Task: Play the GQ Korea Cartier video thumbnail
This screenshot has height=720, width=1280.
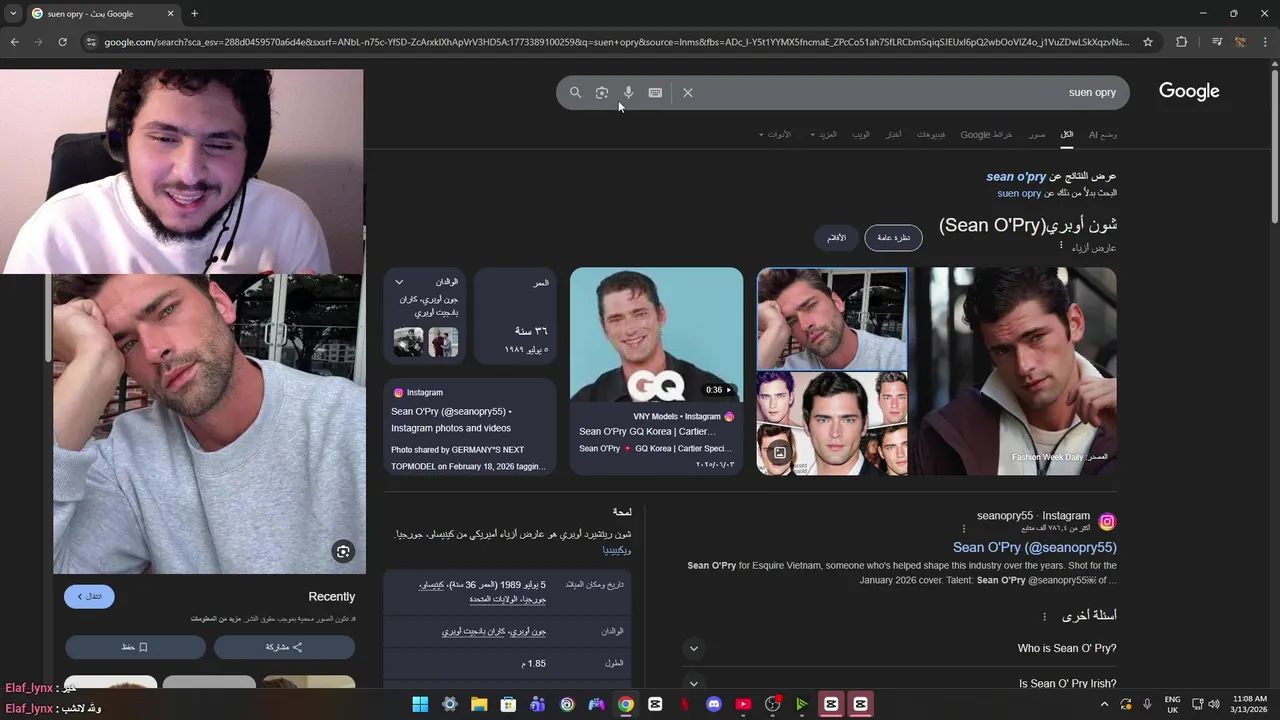Action: (656, 334)
